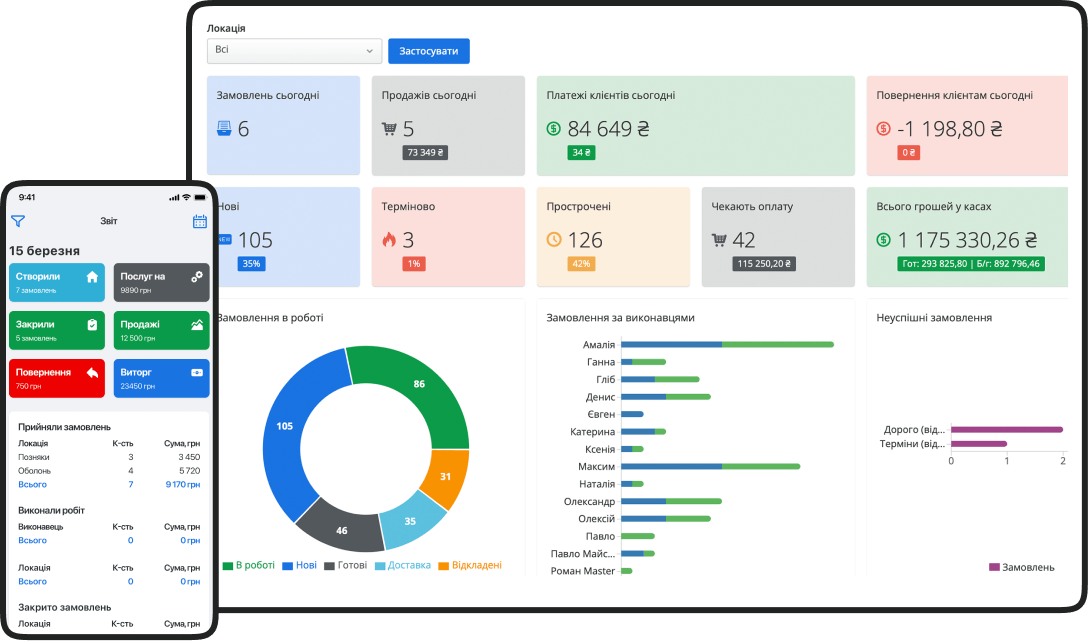Toggle the Відкладені legend entry

pos(470,566)
